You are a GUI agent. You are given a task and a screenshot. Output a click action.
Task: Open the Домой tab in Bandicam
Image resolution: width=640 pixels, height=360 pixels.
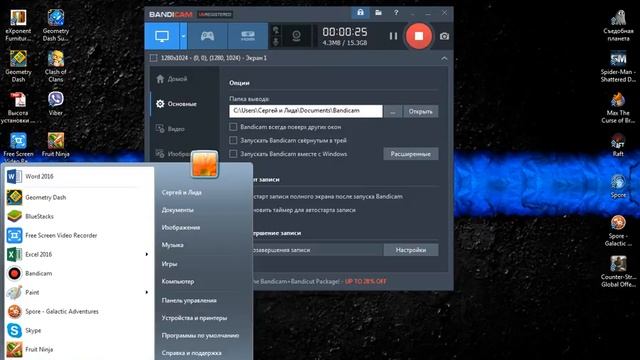pyautogui.click(x=172, y=79)
